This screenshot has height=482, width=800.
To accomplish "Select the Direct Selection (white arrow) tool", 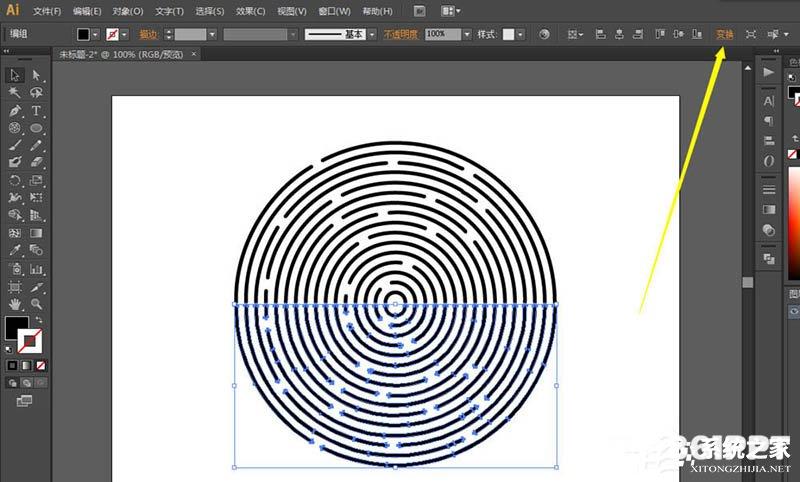I will (36, 75).
